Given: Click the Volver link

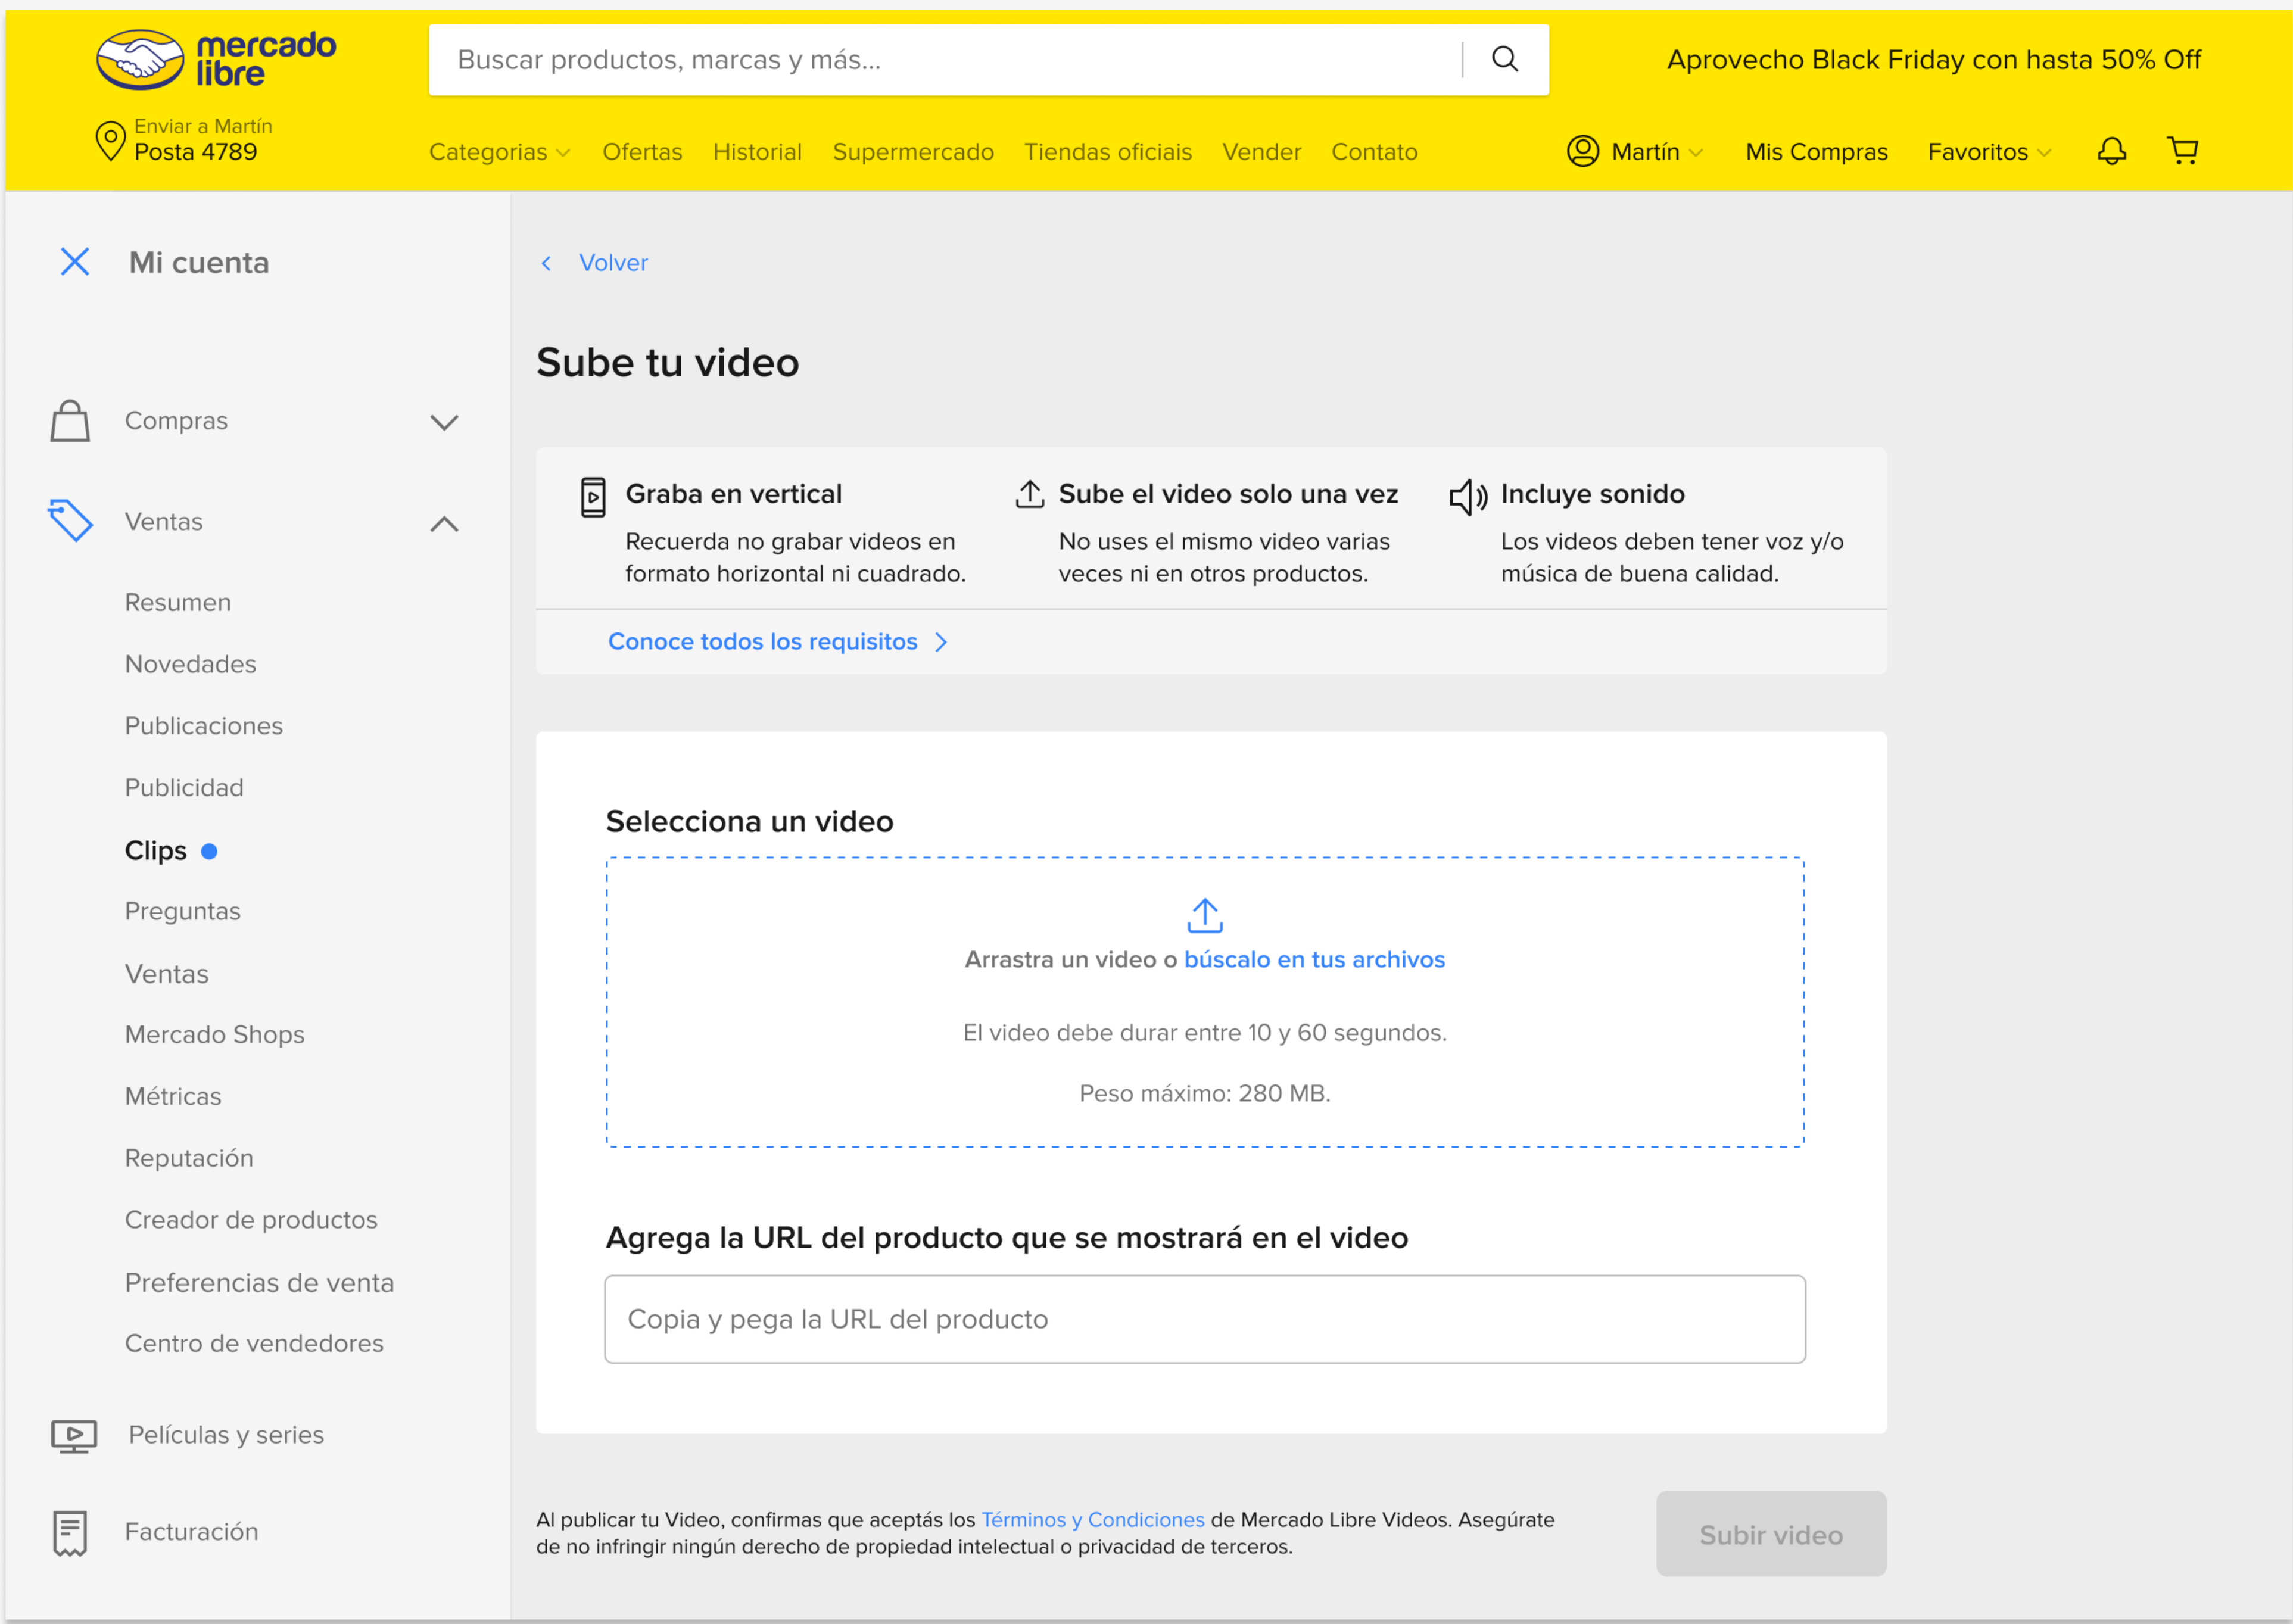Looking at the screenshot, I should [x=613, y=263].
